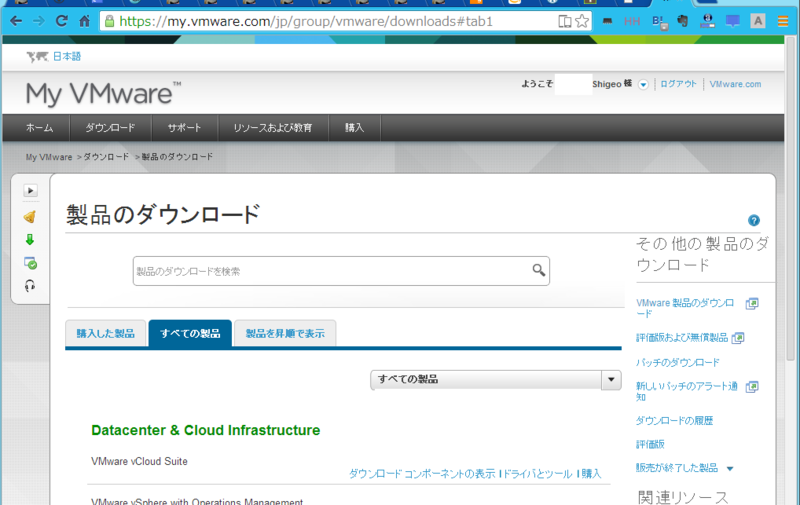Switch to the 購入した製品 tab
Screen dimensions: 800x505
(106, 334)
